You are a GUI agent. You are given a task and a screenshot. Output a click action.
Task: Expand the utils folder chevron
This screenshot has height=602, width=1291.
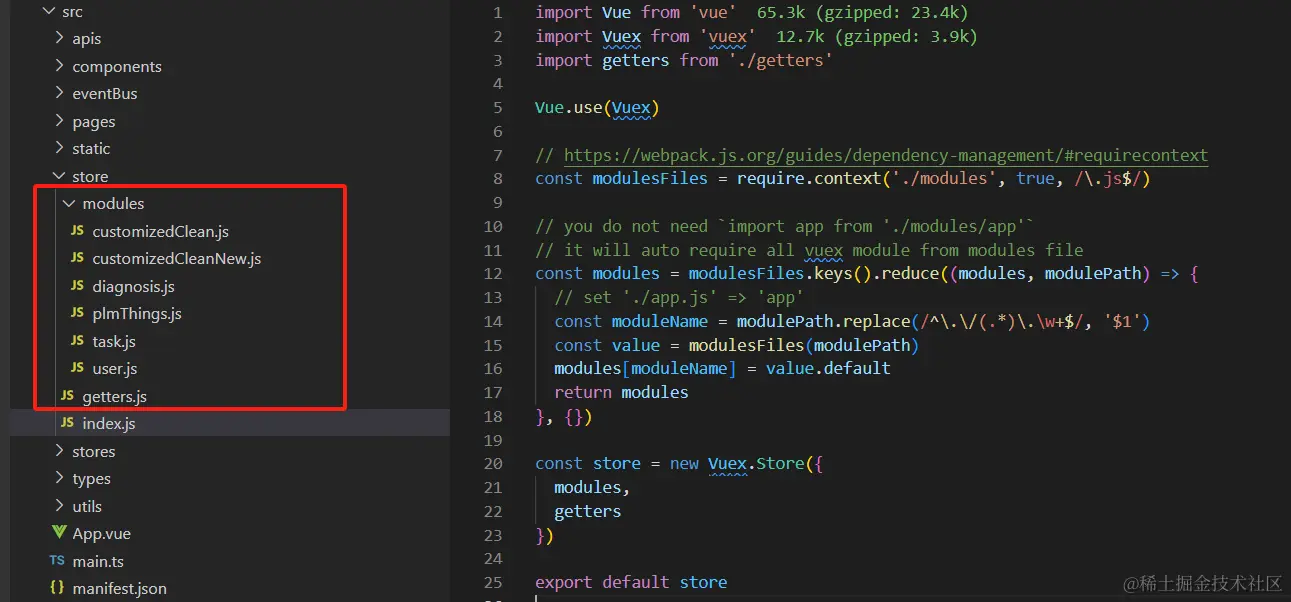point(59,507)
